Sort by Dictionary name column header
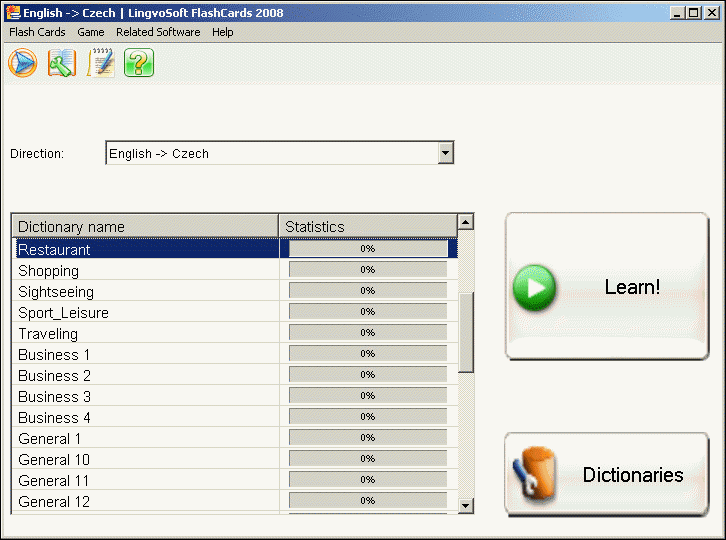This screenshot has height=540, width=726. 145,226
